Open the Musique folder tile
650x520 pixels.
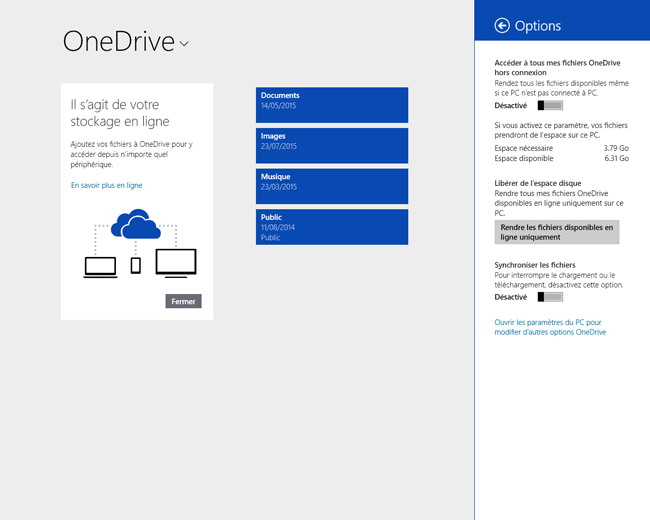point(332,186)
